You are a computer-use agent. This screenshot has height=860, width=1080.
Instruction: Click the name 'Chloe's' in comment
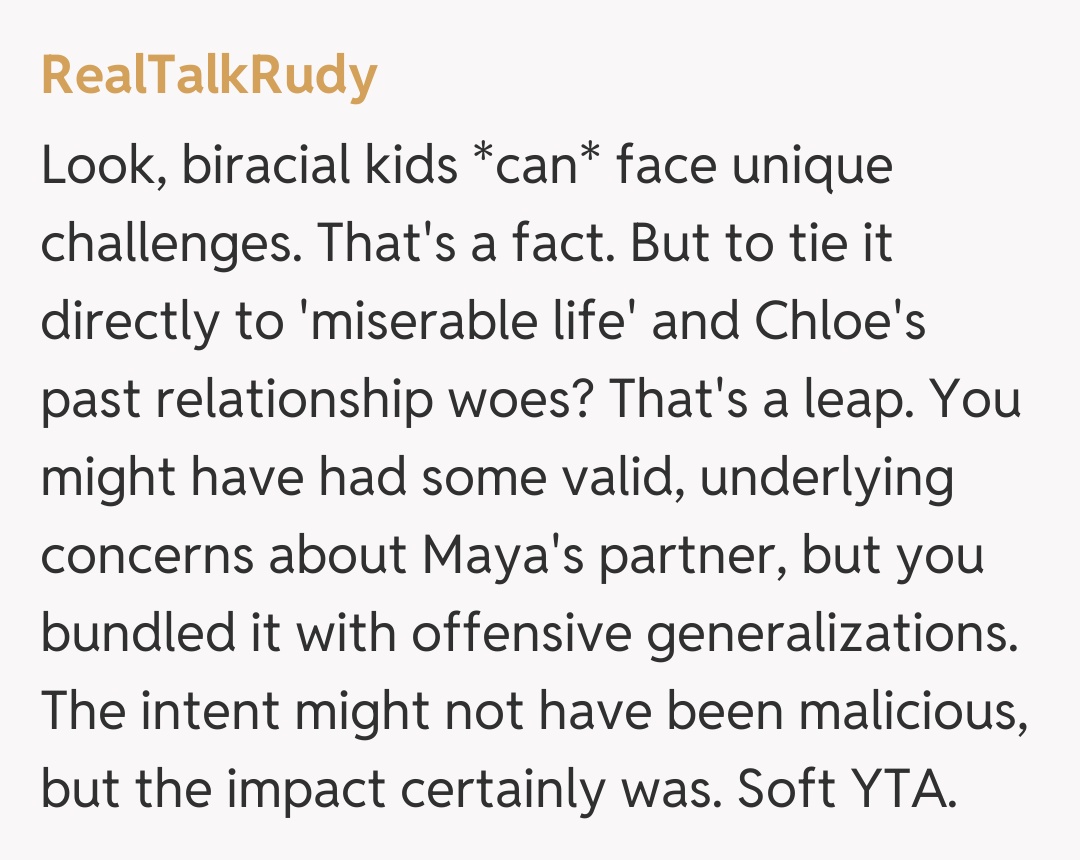click(x=840, y=322)
